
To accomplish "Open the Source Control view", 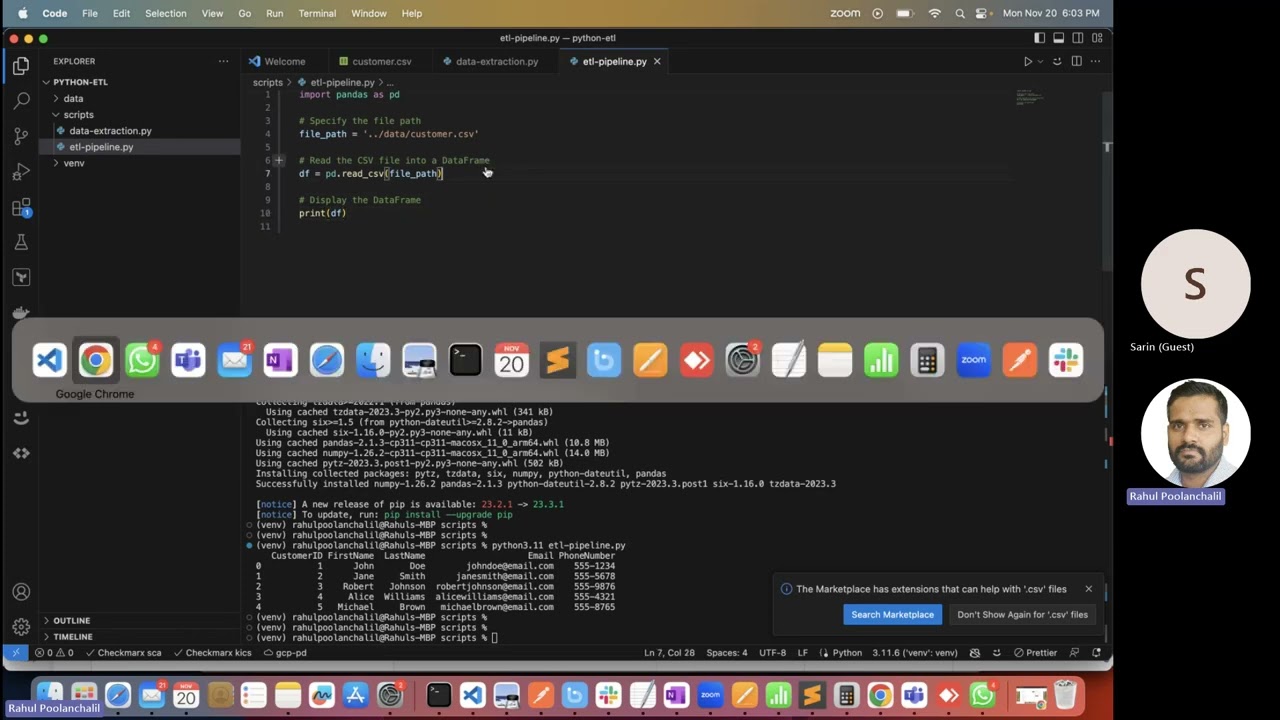I will (x=21, y=137).
